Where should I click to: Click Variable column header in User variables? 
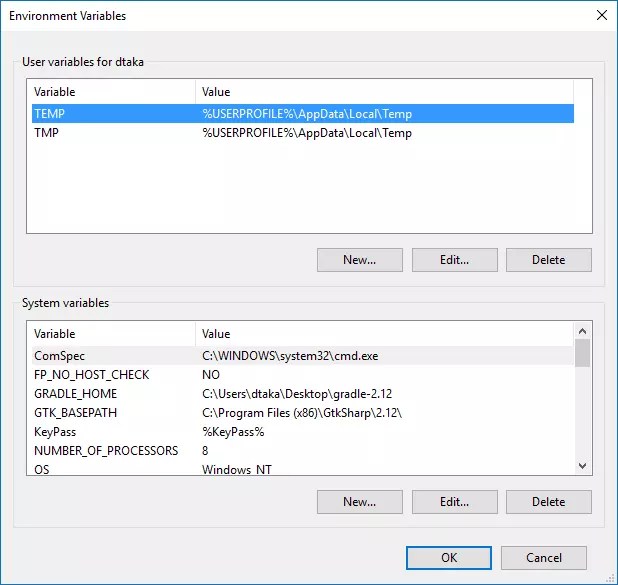tap(114, 92)
